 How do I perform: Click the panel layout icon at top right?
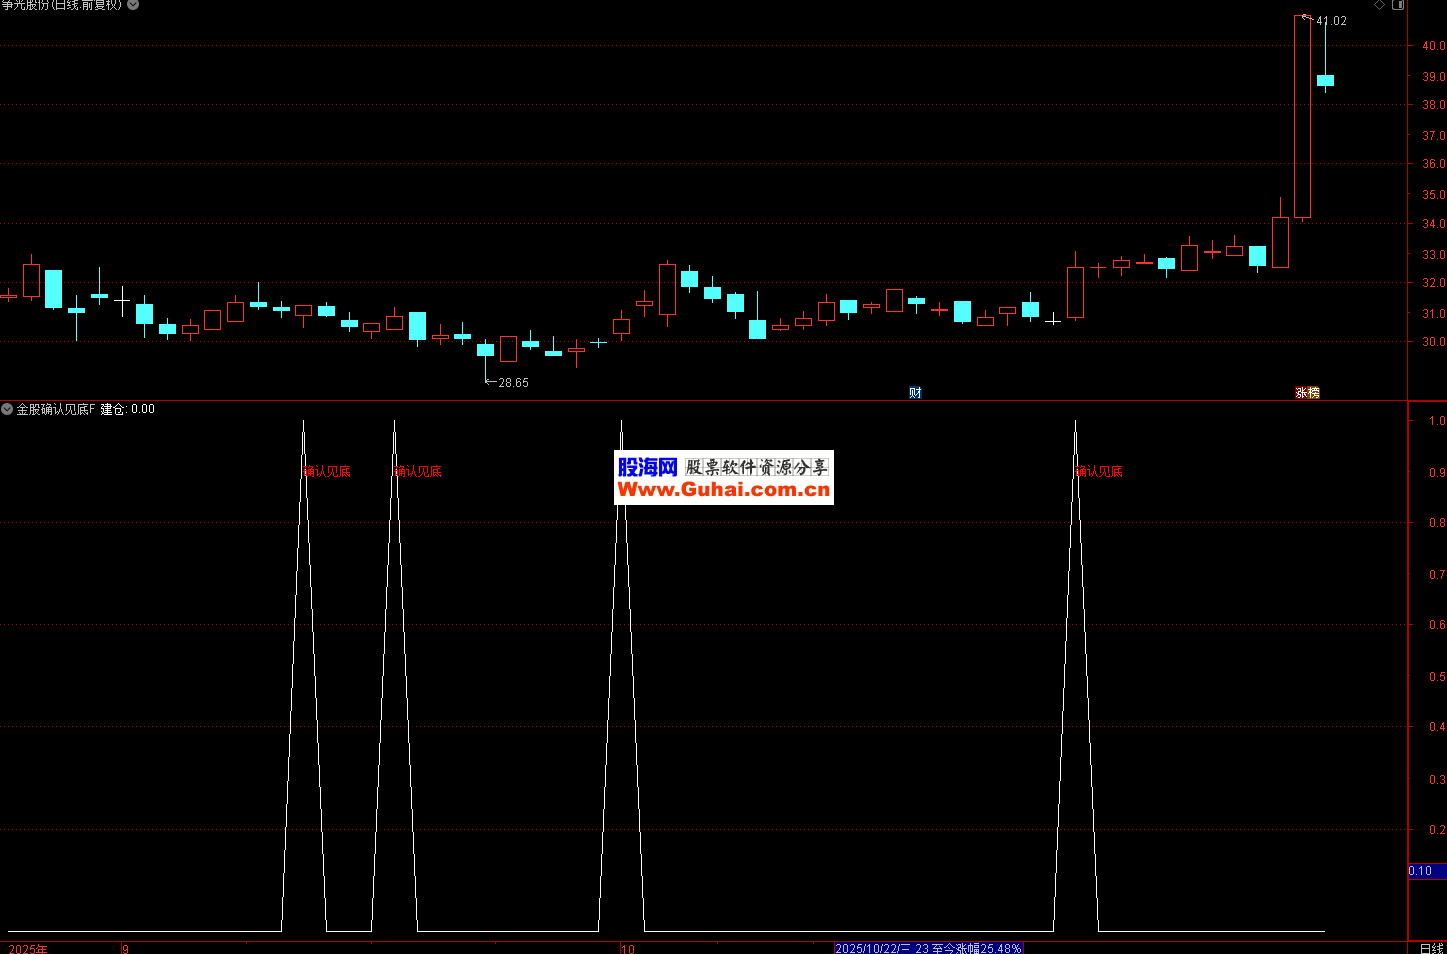[x=1399, y=5]
